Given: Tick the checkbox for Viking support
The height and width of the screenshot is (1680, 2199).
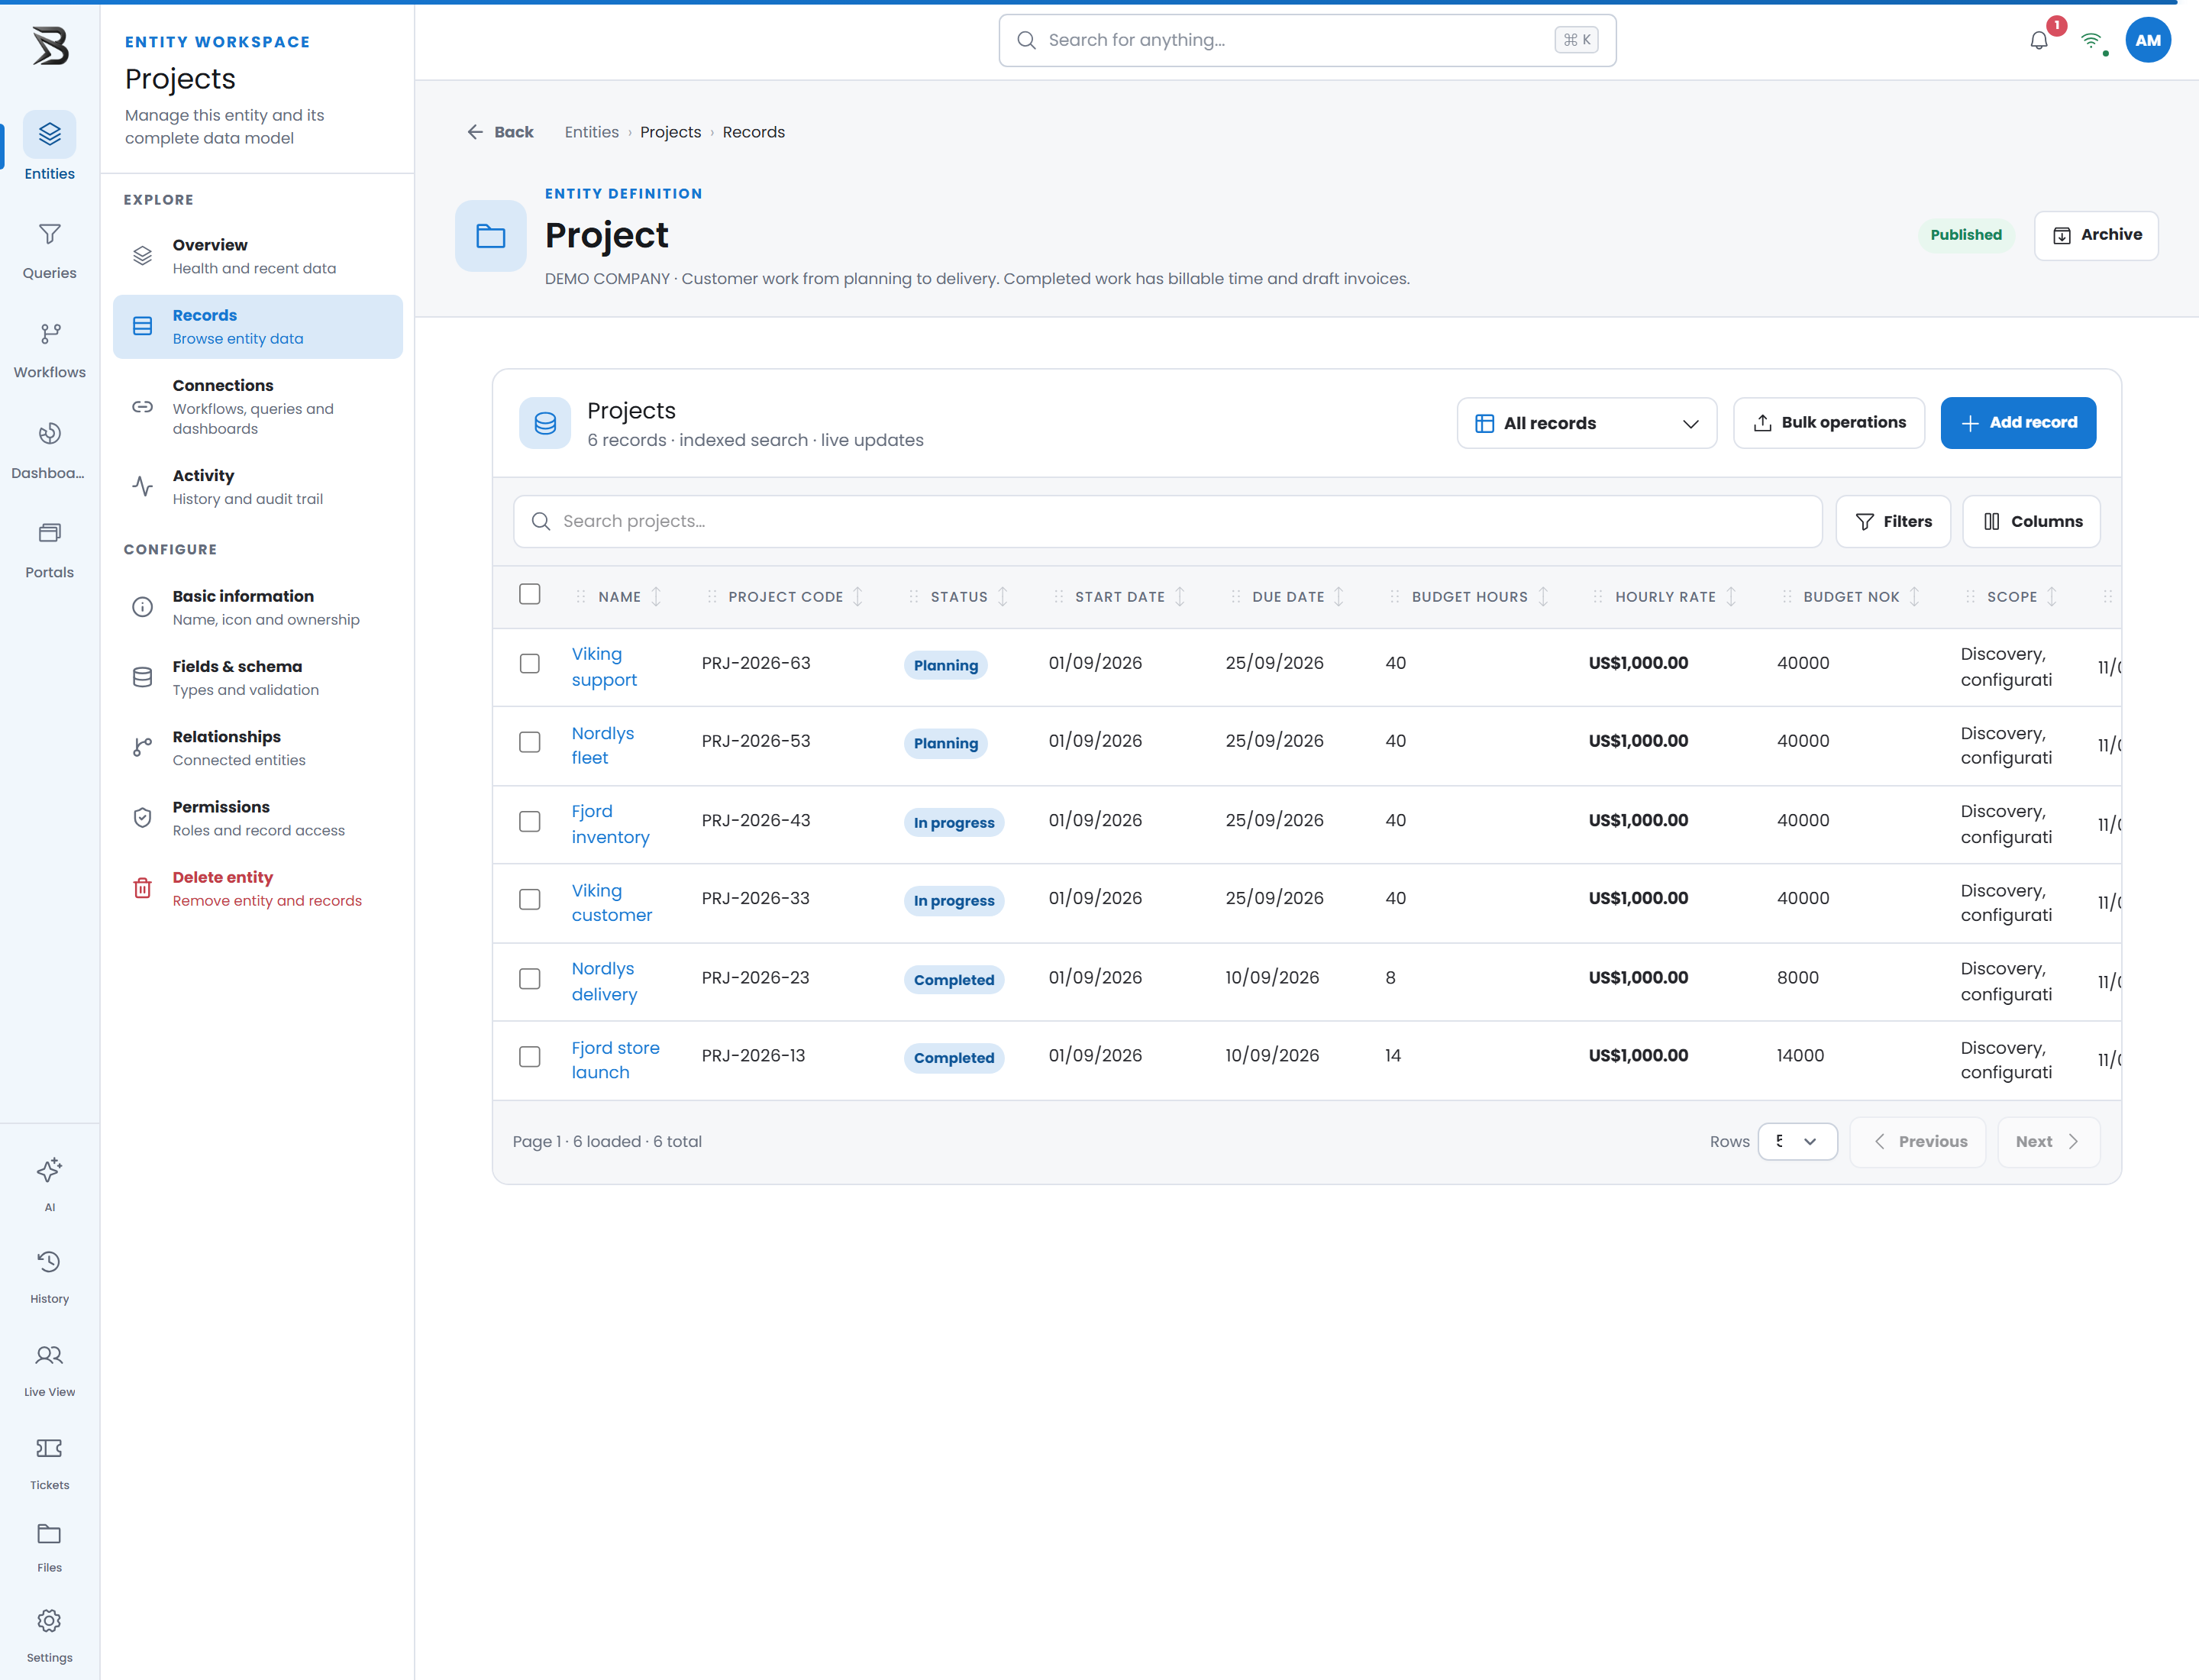Looking at the screenshot, I should [x=530, y=663].
